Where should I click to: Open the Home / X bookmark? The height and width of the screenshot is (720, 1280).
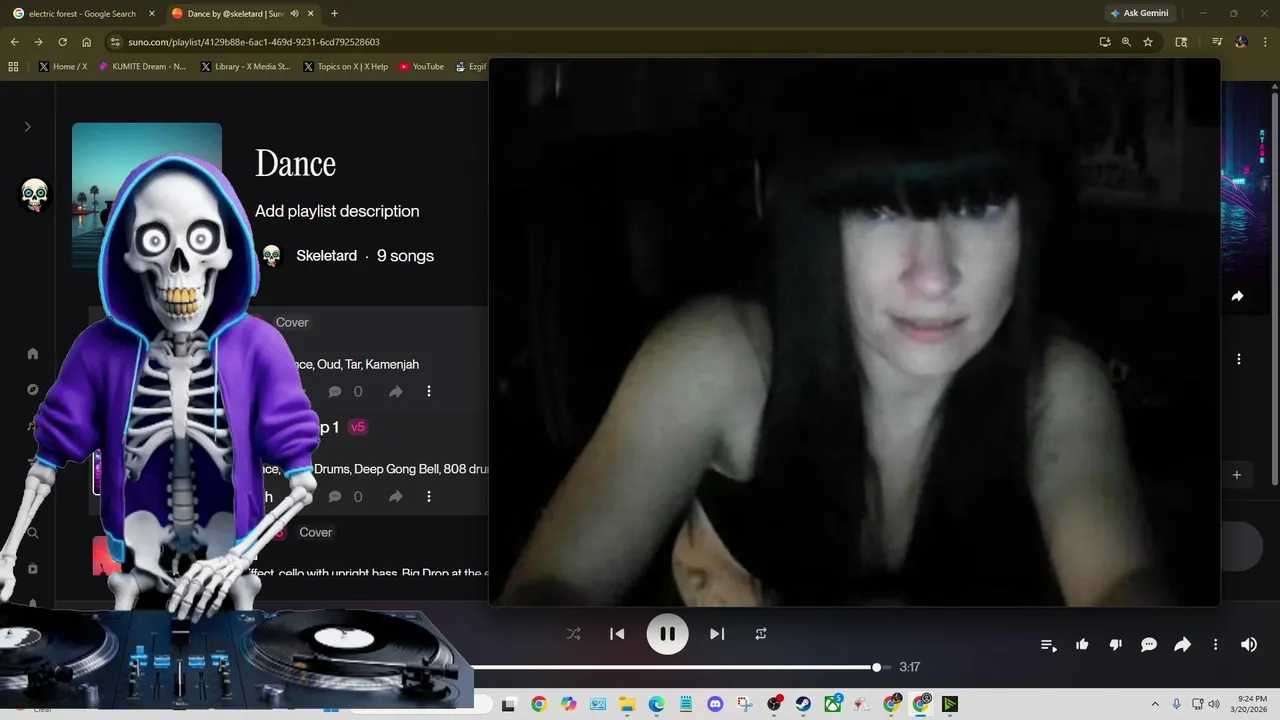click(62, 67)
